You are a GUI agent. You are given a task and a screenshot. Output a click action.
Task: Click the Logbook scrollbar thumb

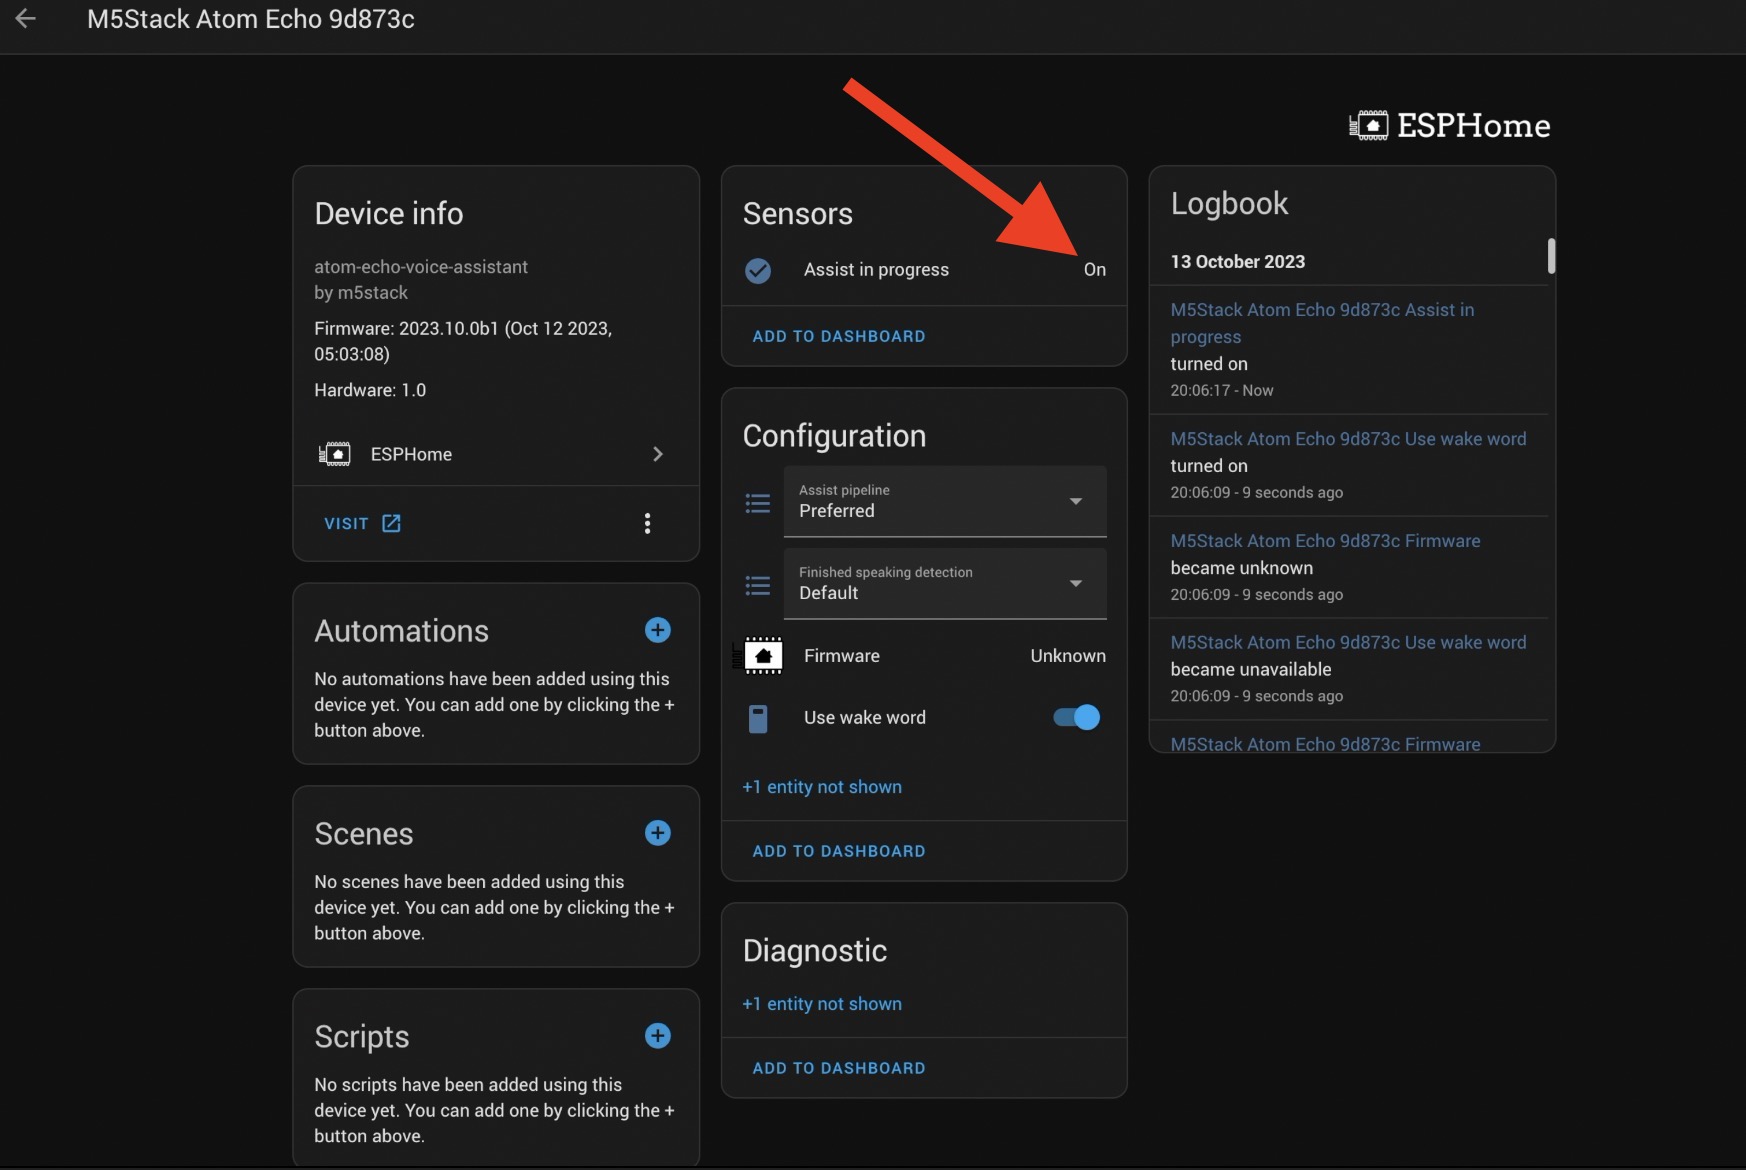pos(1551,255)
